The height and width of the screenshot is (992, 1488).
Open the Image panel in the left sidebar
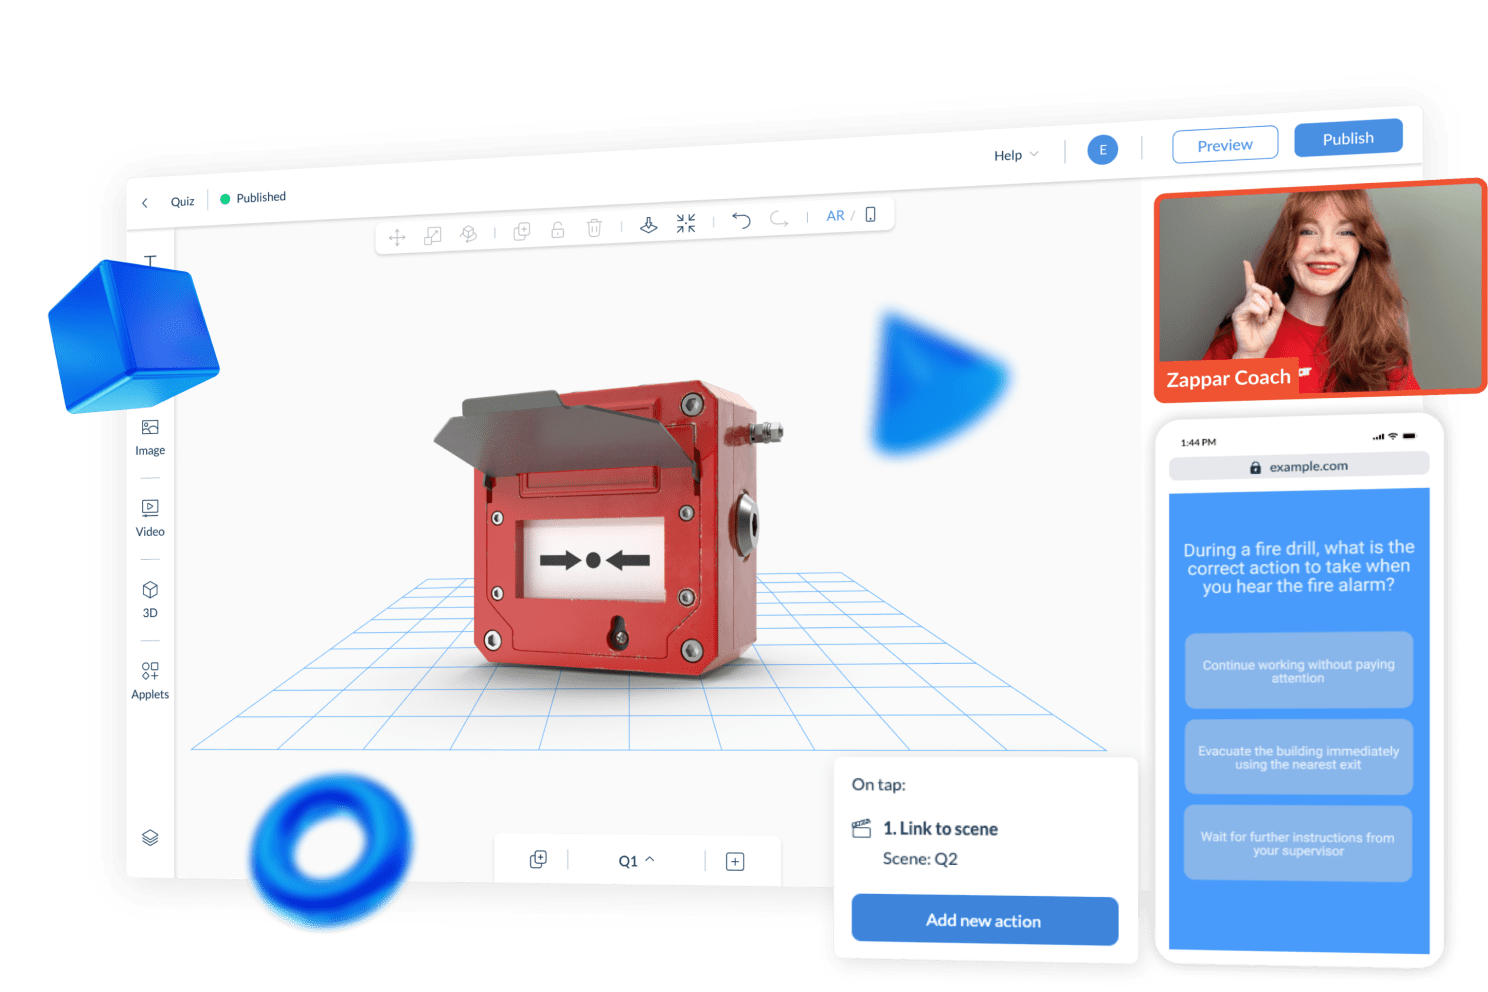coord(149,437)
